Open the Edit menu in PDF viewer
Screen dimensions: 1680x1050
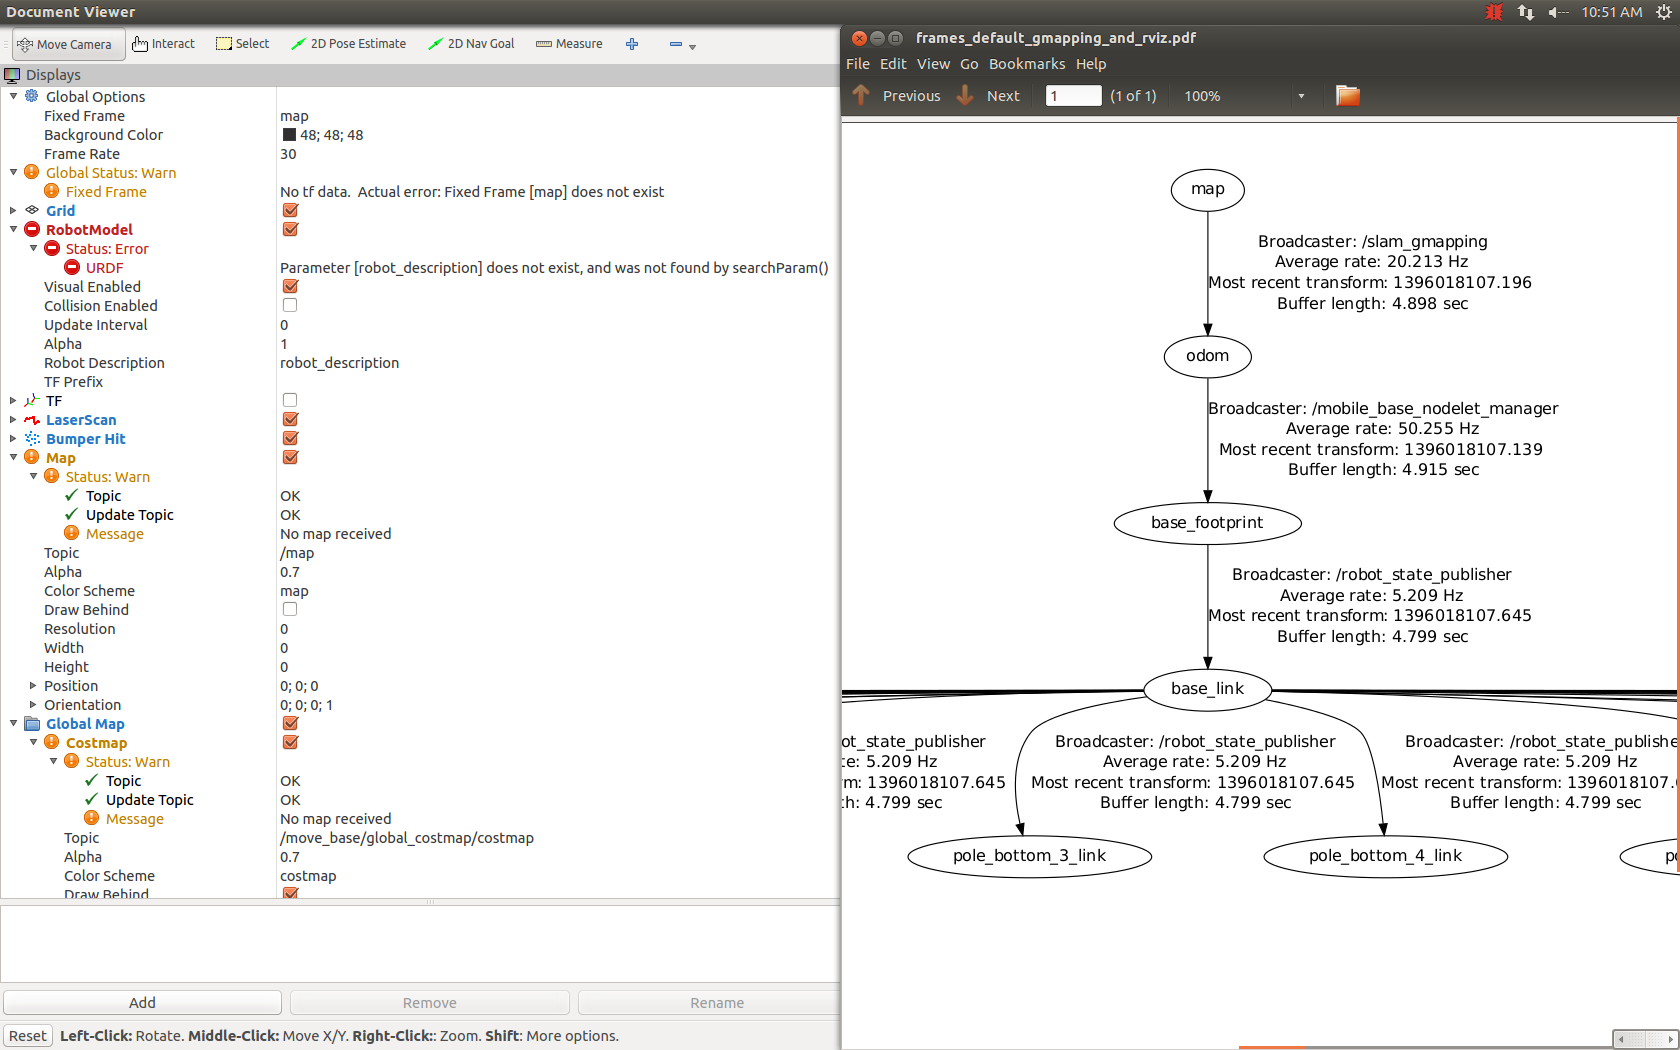click(893, 64)
